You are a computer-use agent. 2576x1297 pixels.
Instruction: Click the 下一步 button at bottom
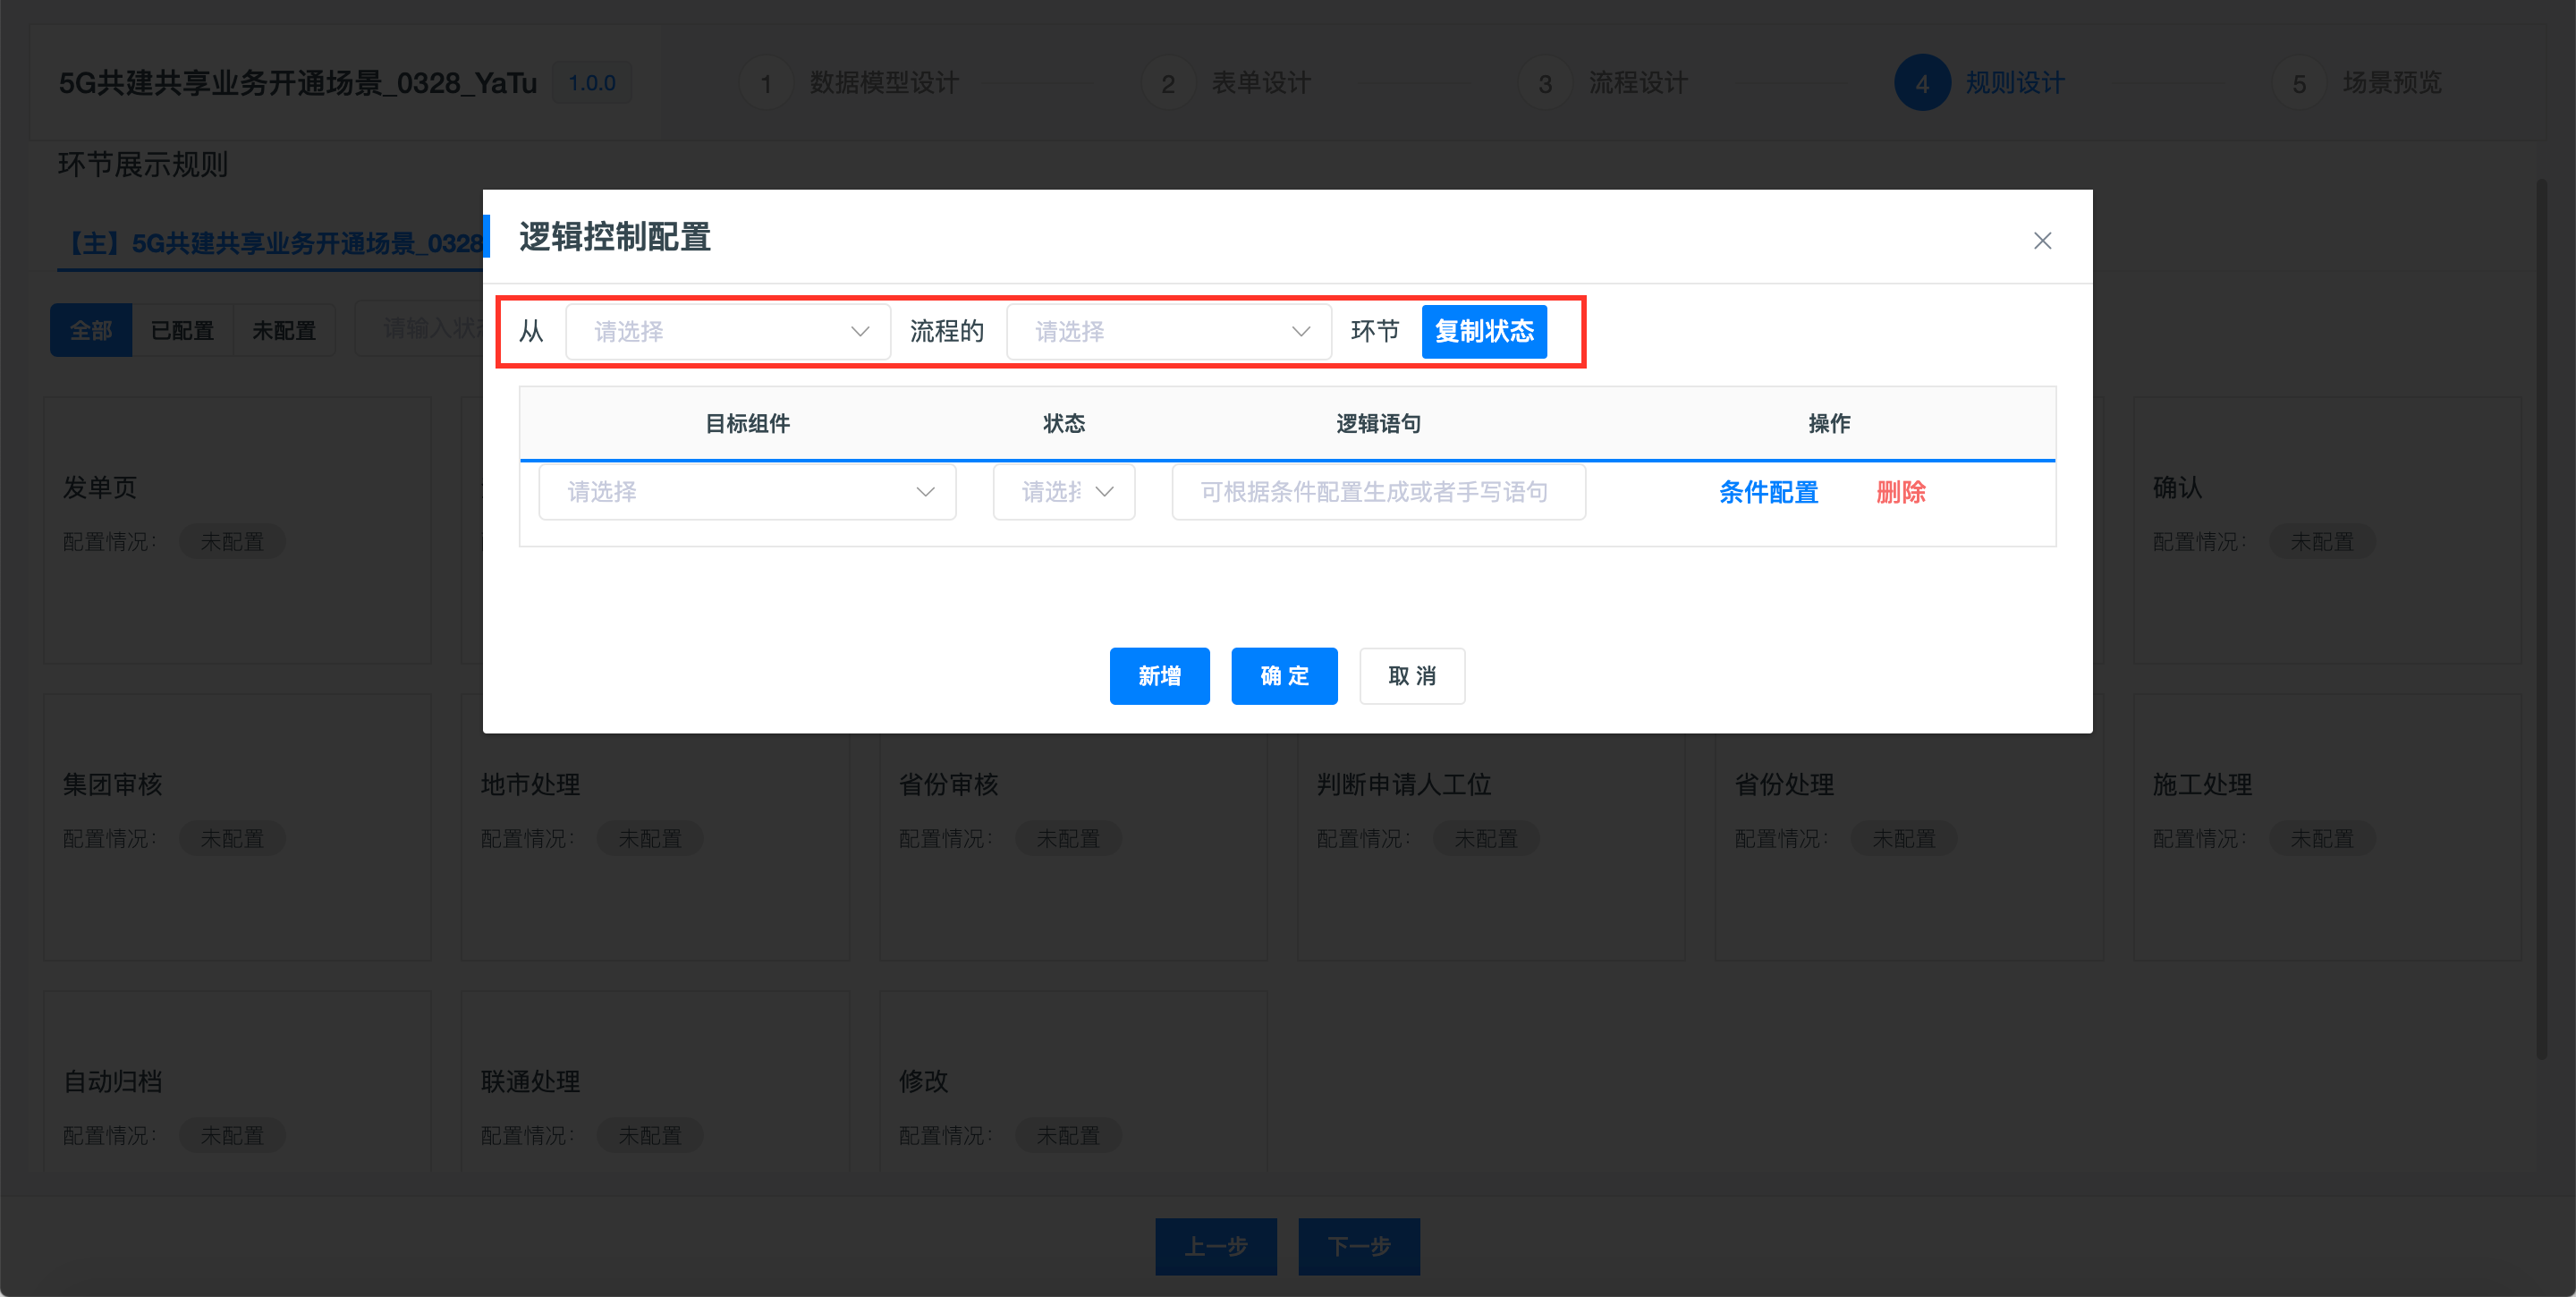point(1358,1246)
